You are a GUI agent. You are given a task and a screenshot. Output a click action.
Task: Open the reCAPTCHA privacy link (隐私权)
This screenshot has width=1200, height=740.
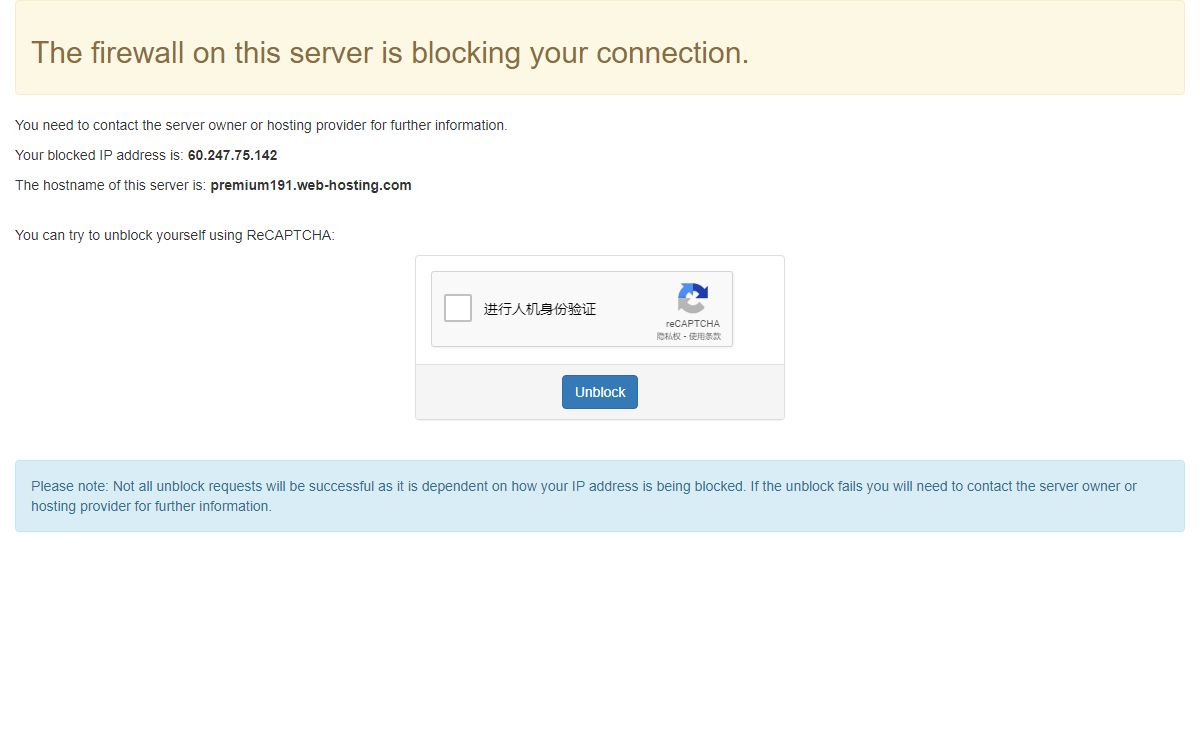click(668, 337)
